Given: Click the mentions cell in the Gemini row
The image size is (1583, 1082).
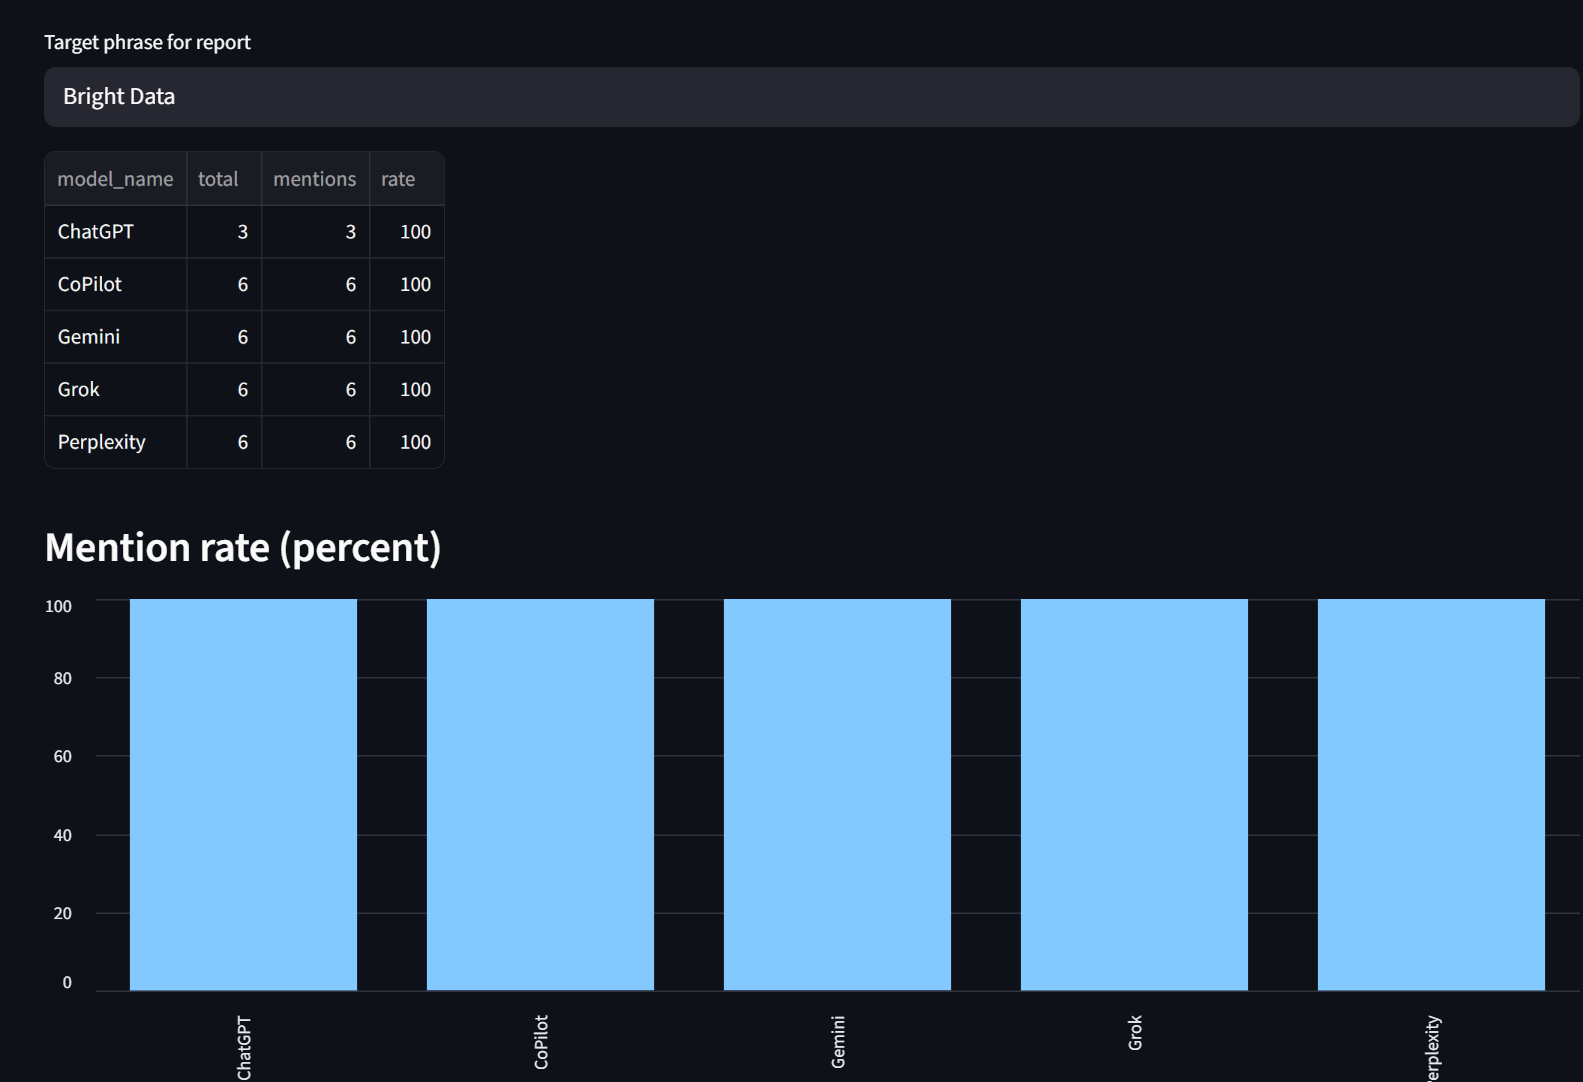Looking at the screenshot, I should (316, 337).
